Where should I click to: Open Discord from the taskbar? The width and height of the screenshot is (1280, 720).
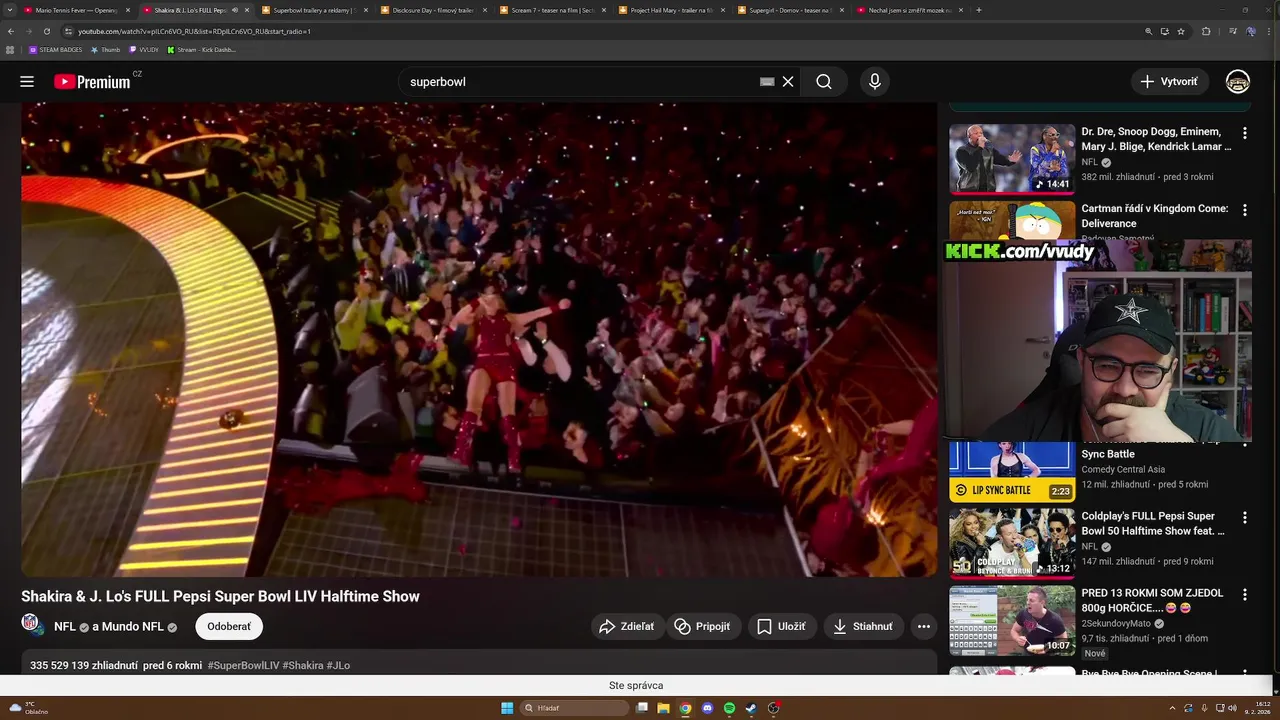tap(707, 708)
